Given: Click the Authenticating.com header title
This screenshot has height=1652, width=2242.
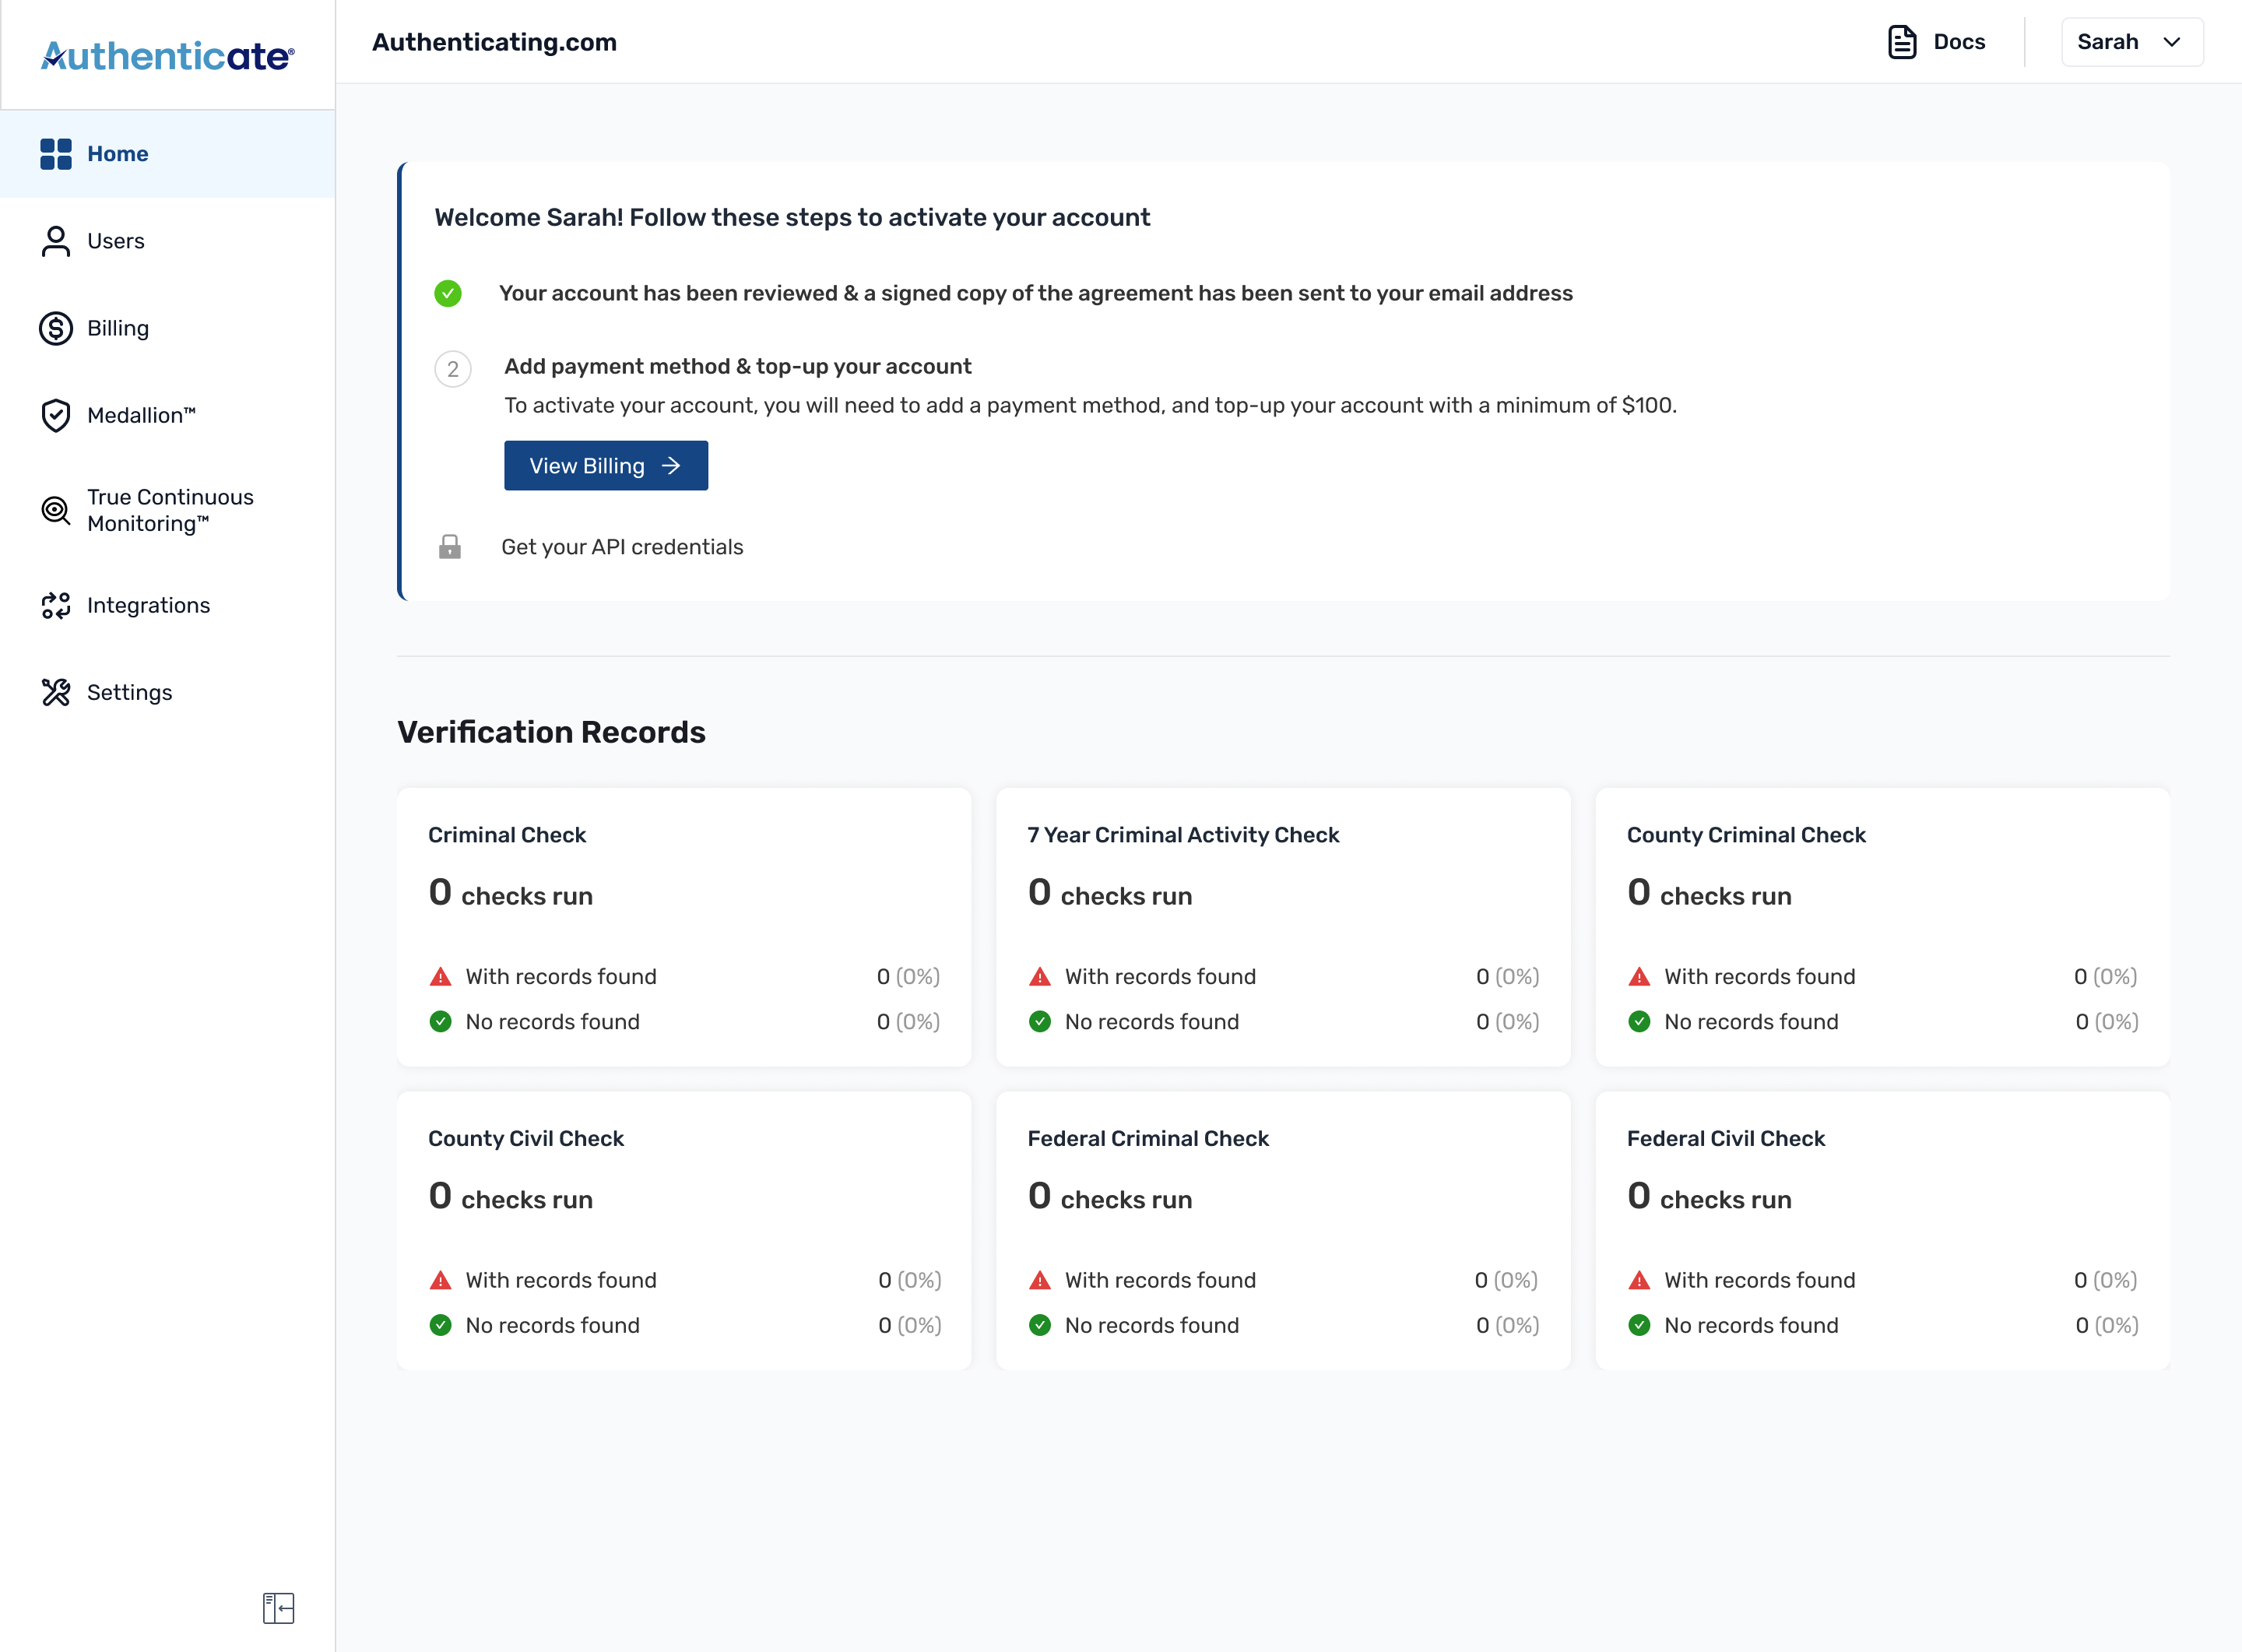Looking at the screenshot, I should coord(494,42).
